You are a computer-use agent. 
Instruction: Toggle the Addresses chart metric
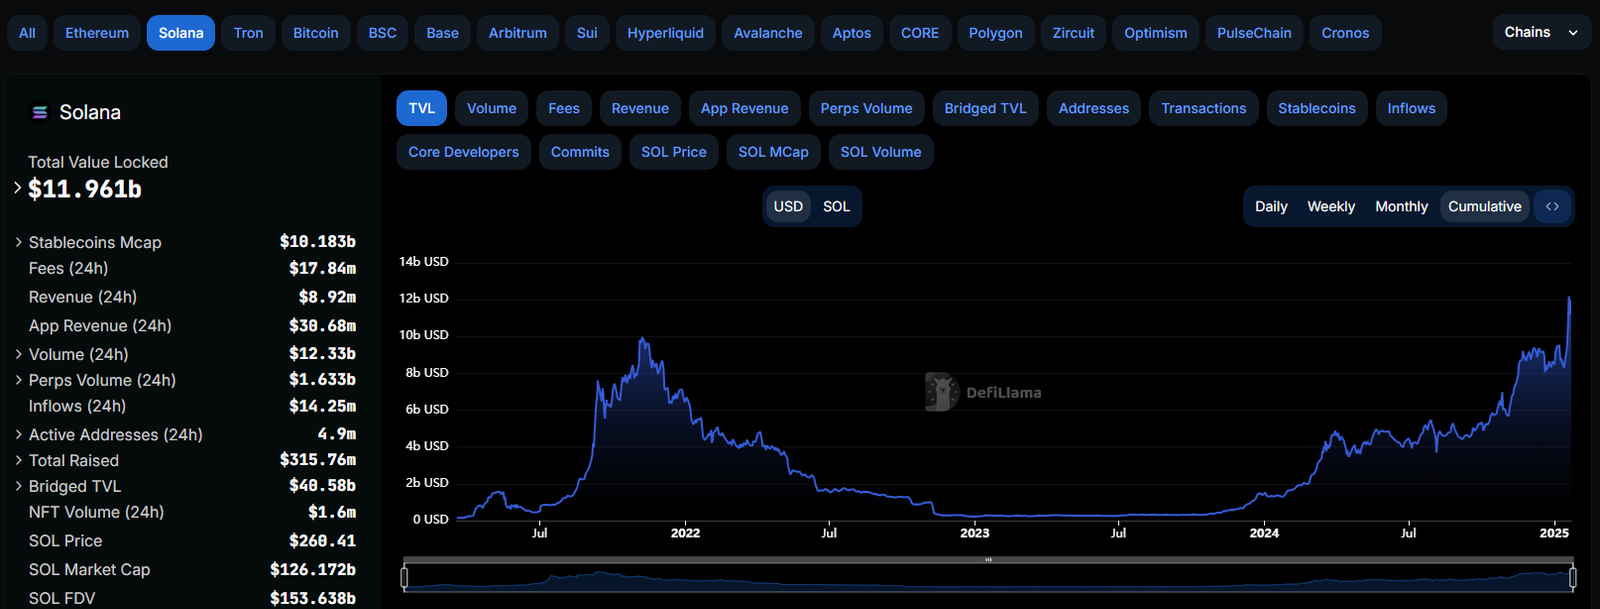click(x=1094, y=108)
